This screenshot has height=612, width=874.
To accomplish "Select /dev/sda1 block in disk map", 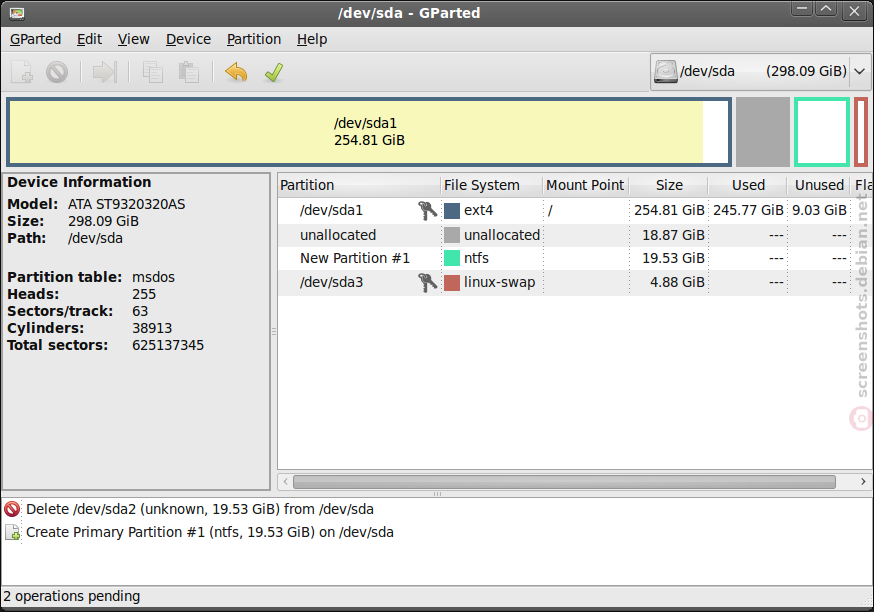I will tap(369, 132).
